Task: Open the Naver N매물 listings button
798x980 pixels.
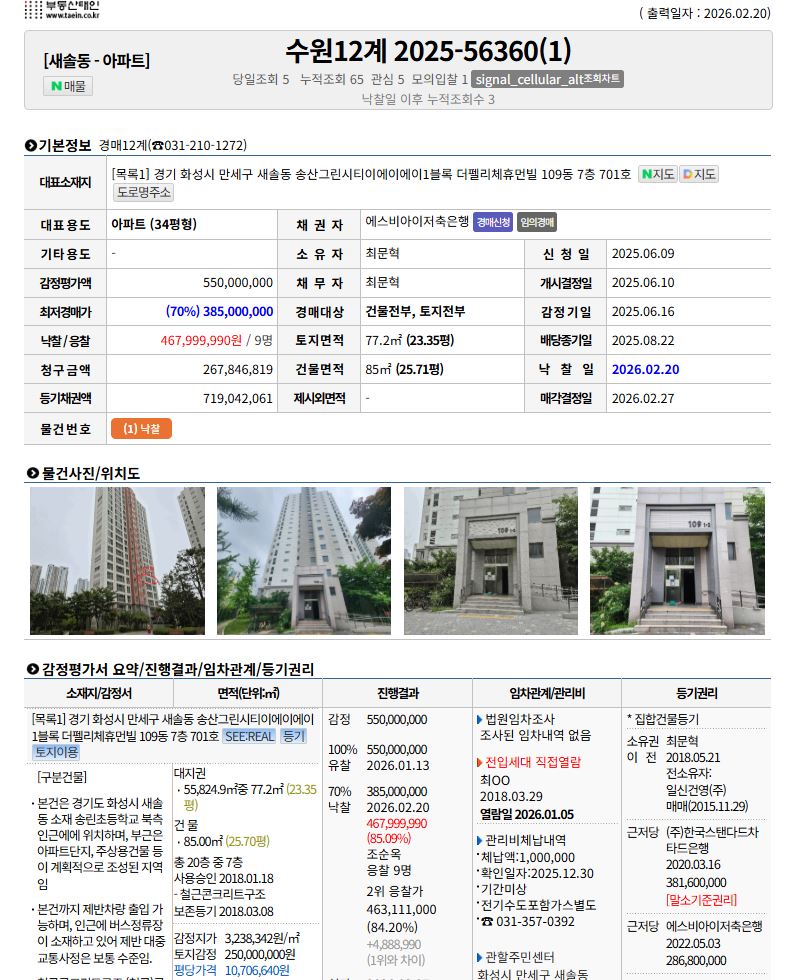Action: tap(69, 86)
